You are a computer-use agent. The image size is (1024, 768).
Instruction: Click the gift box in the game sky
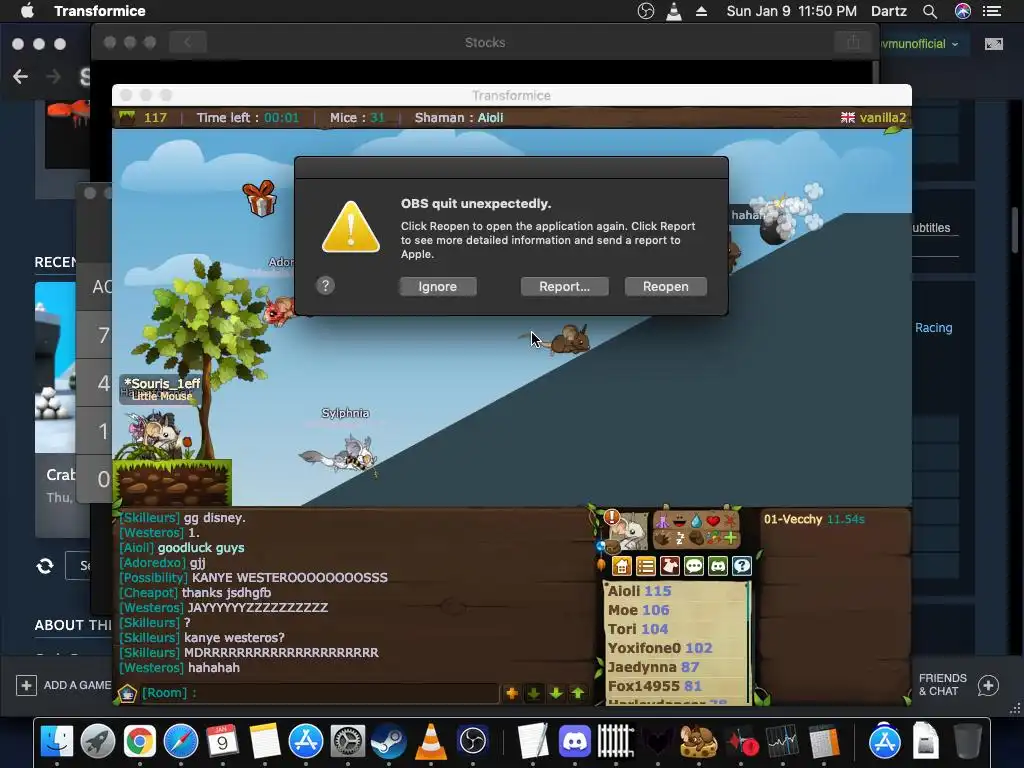[x=260, y=198]
